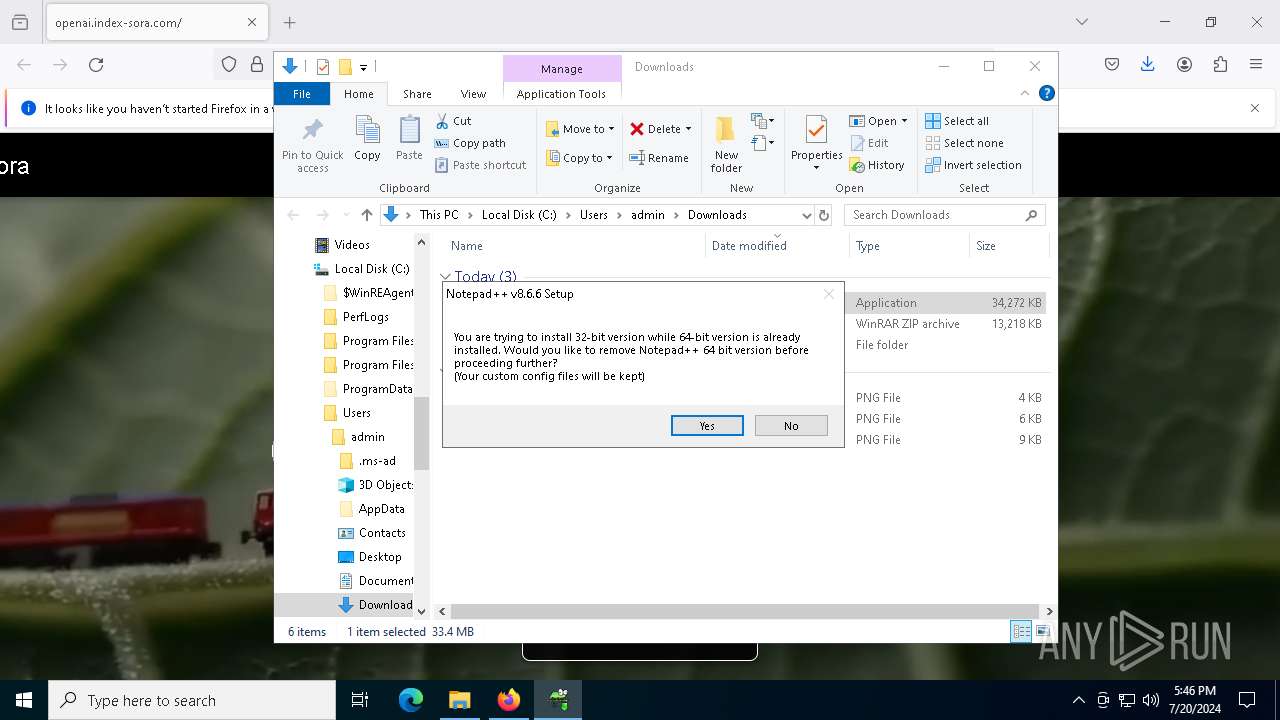Switch to details view icon in status bar

tap(1021, 631)
